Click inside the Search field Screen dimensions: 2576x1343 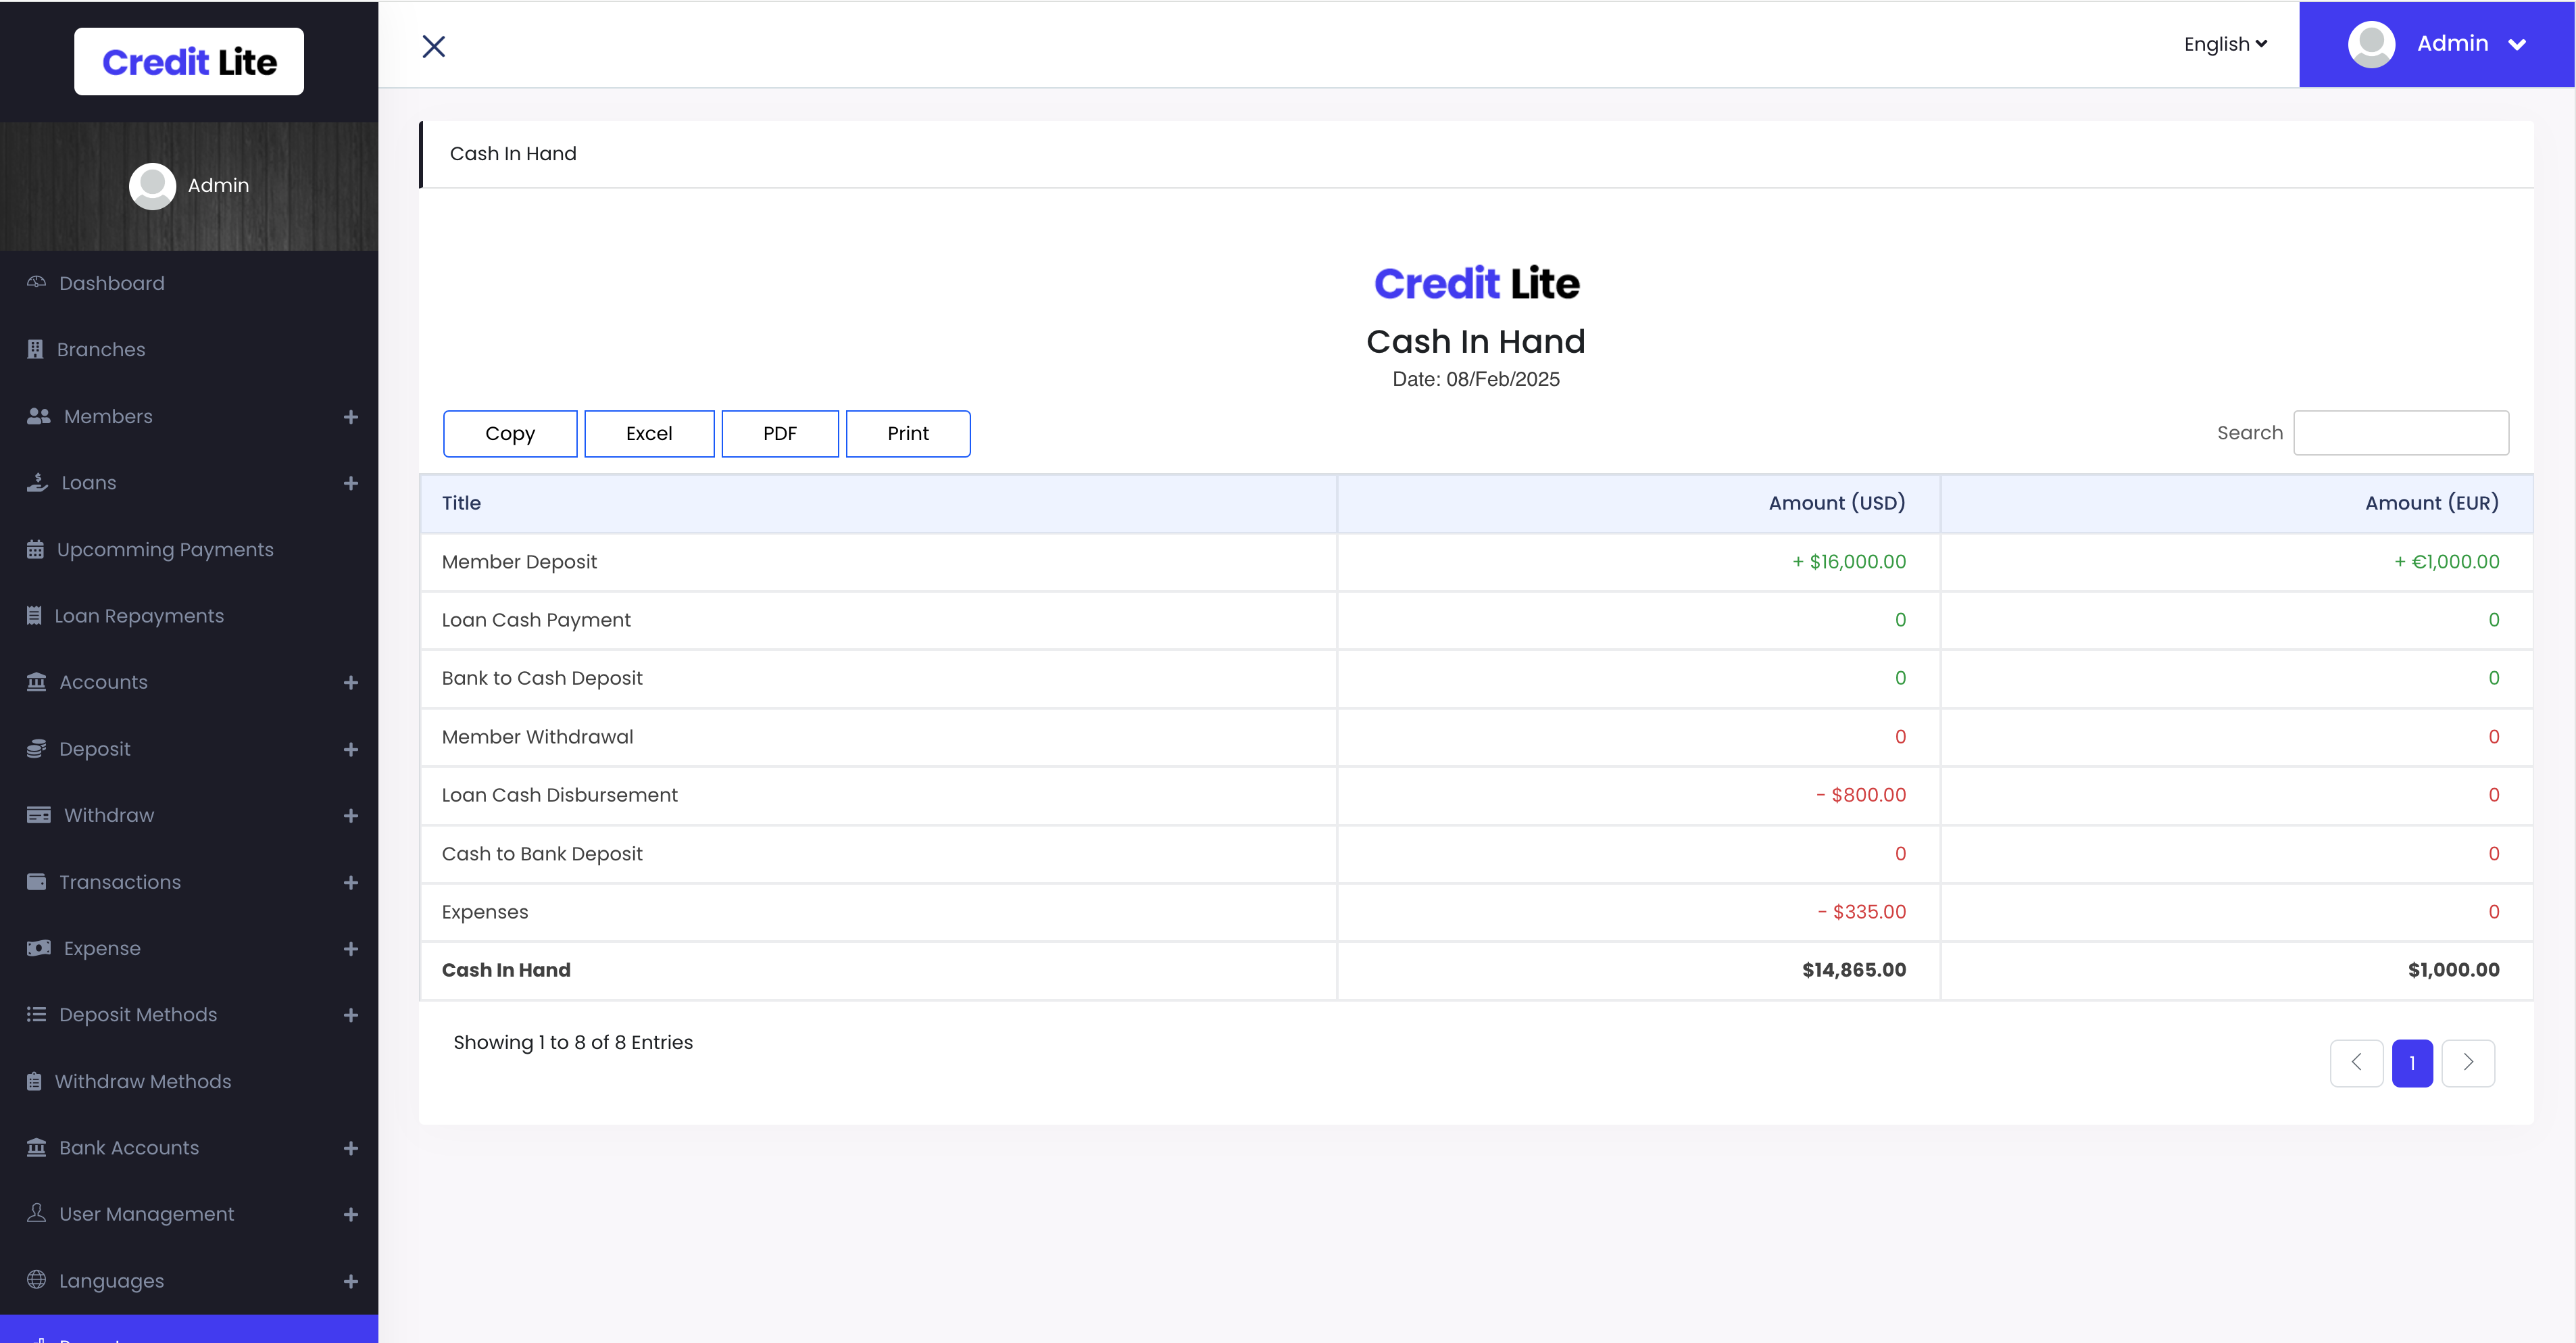tap(2399, 432)
